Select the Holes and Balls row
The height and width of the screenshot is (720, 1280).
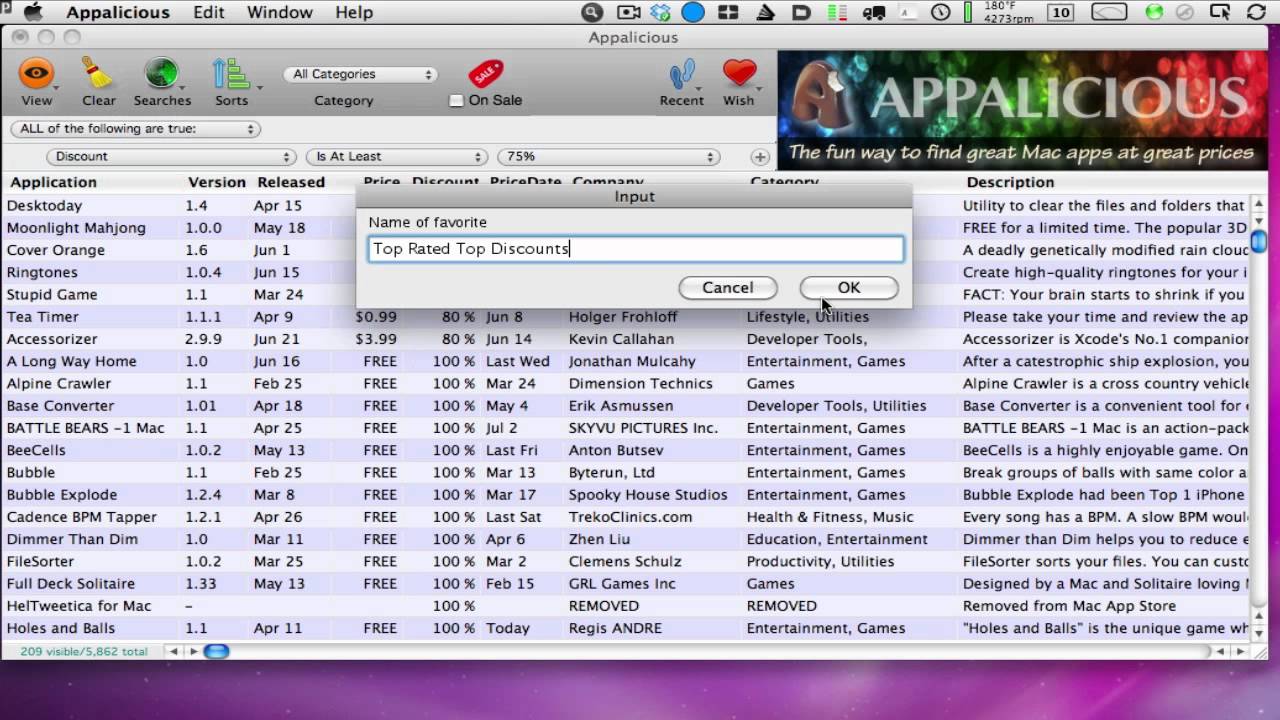click(x=626, y=628)
